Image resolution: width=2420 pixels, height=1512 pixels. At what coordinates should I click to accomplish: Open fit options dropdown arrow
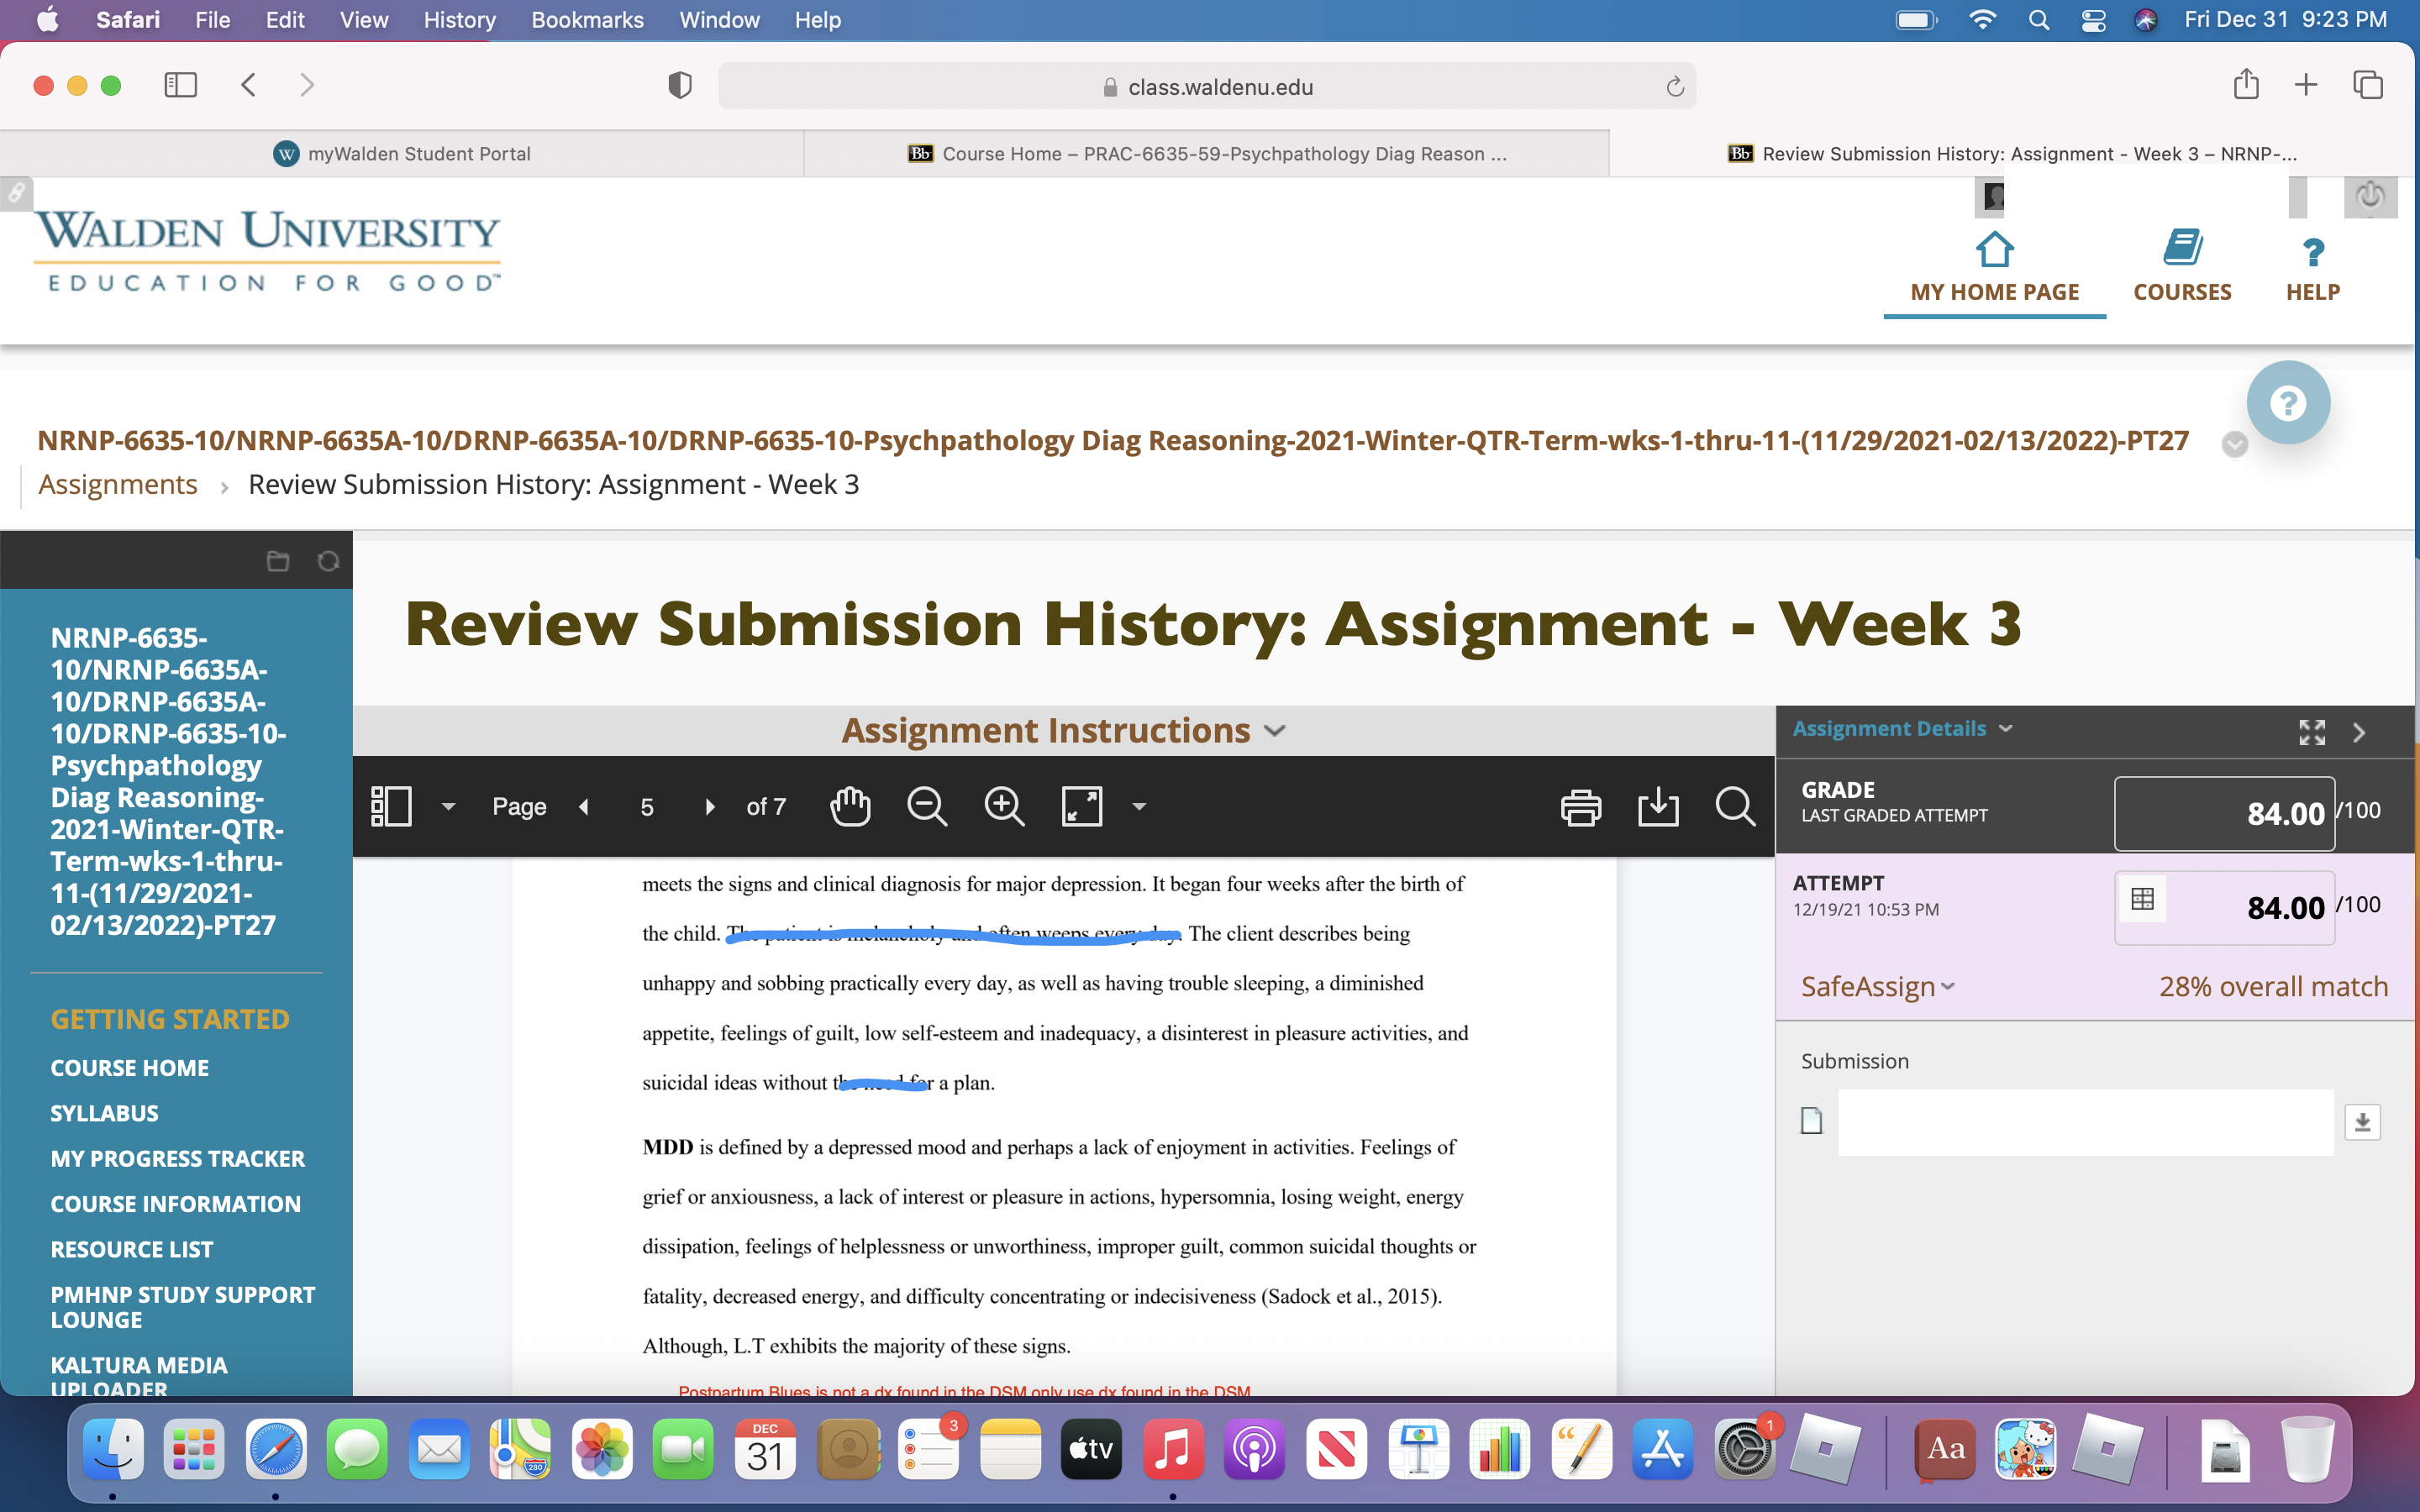1138,806
